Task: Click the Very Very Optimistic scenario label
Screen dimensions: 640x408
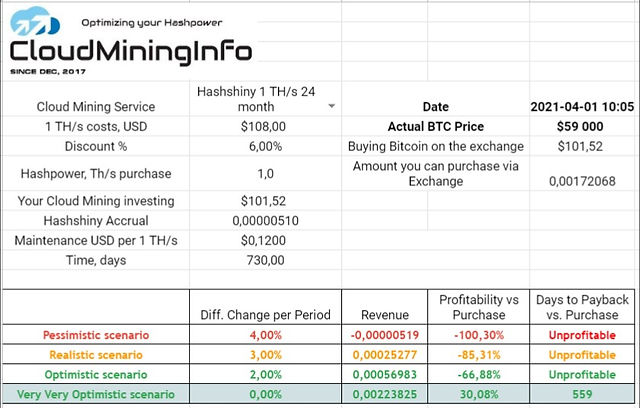Action: click(95, 395)
